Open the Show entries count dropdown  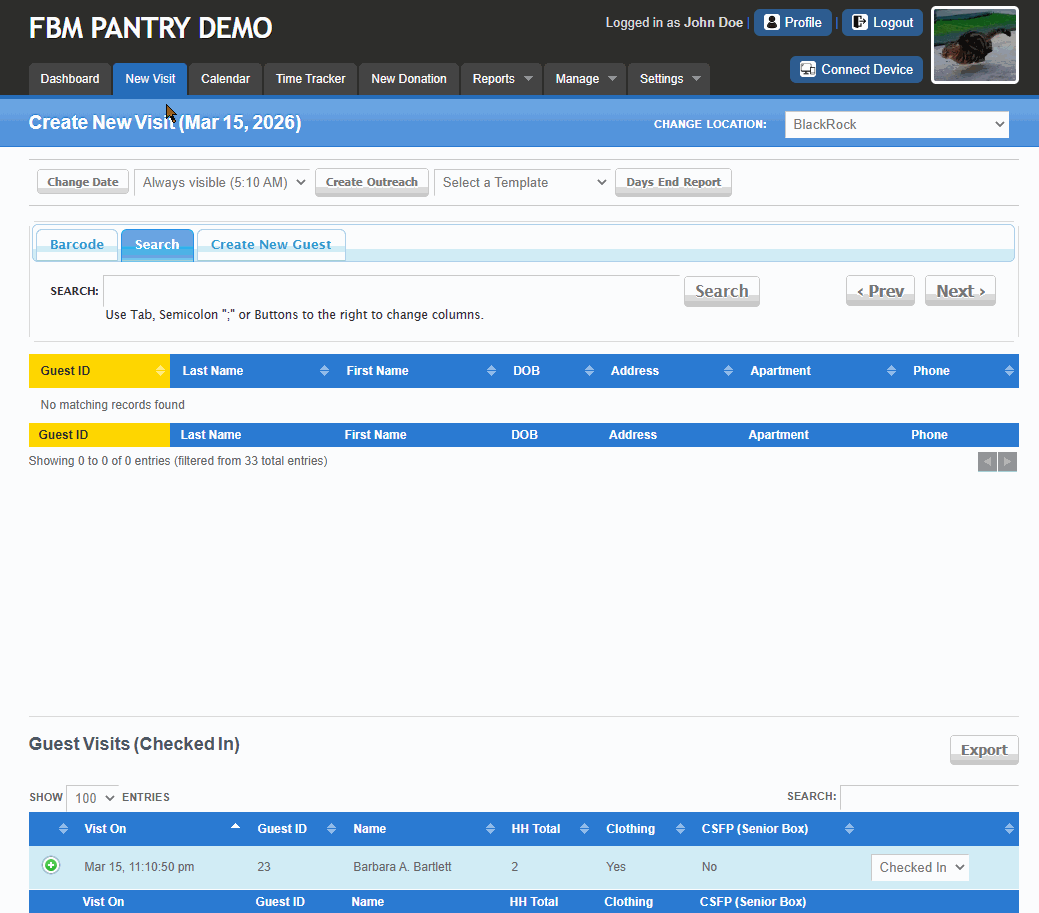pyautogui.click(x=92, y=798)
